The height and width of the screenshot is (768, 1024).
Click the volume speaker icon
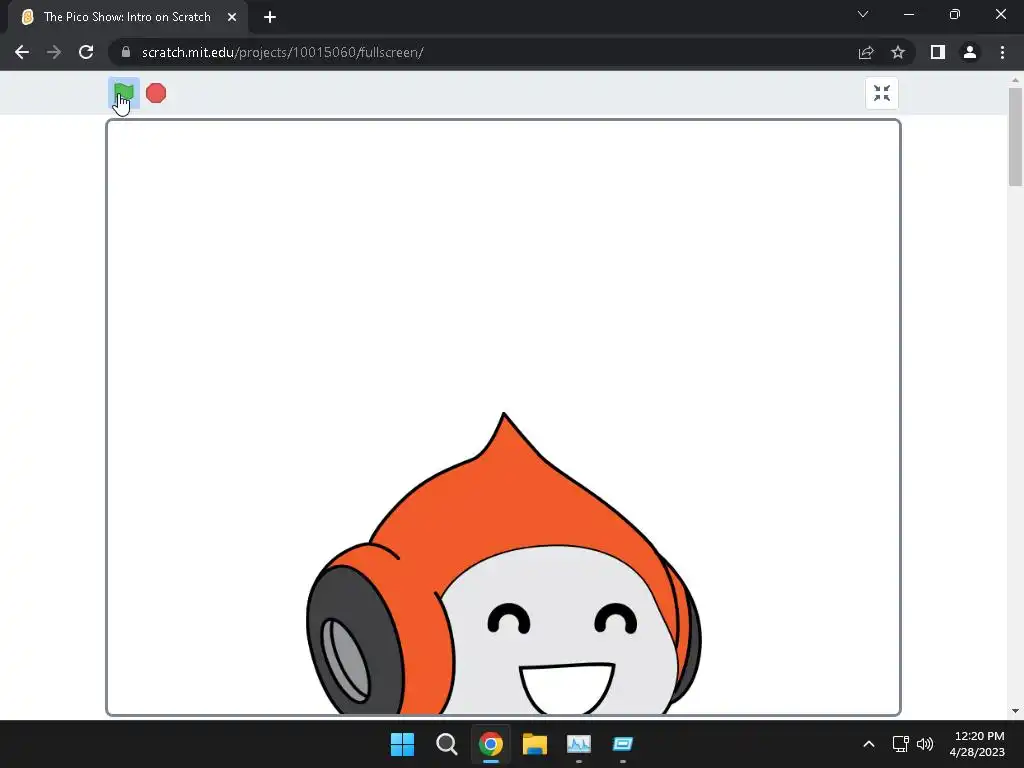pyautogui.click(x=925, y=744)
